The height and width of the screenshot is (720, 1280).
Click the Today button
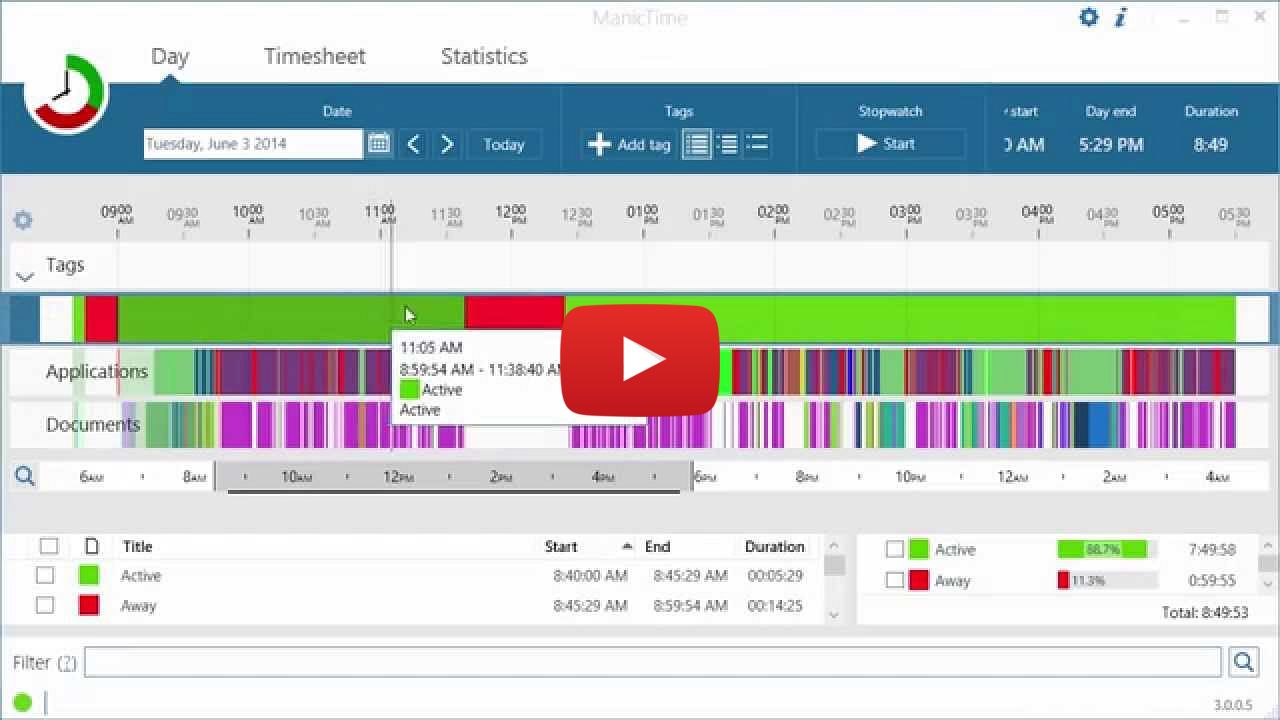(x=504, y=144)
